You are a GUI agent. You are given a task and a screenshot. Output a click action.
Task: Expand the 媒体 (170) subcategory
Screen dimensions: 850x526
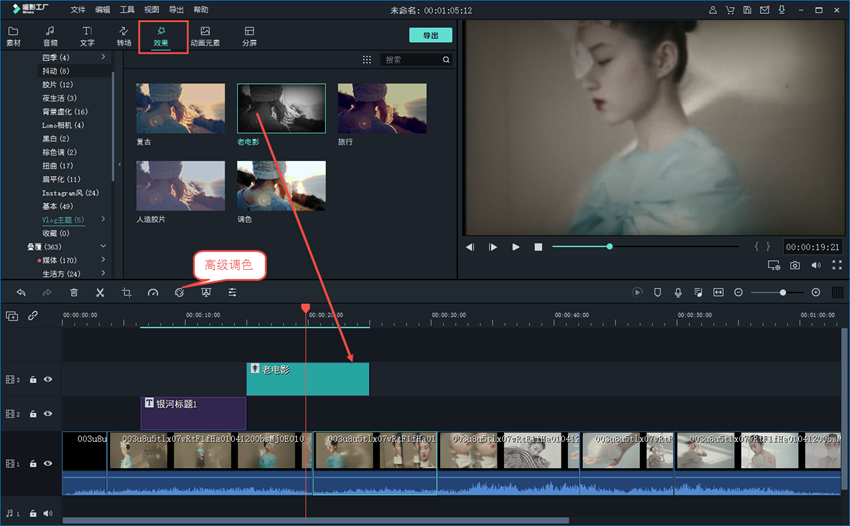pyautogui.click(x=103, y=260)
